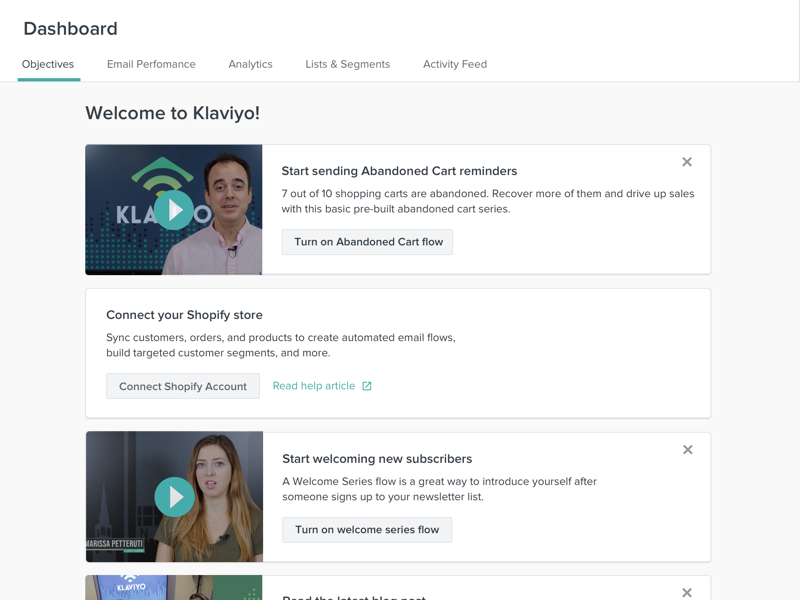Click the blog post video thumbnail
The width and height of the screenshot is (800, 600).
click(x=174, y=588)
